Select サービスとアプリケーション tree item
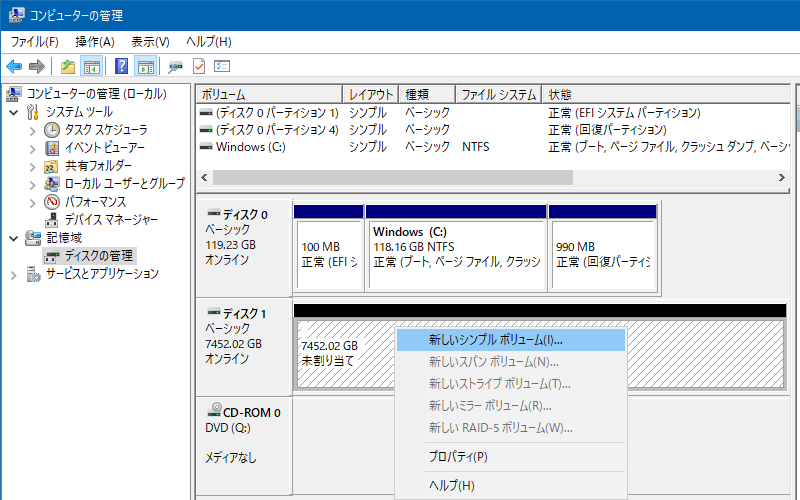The width and height of the screenshot is (800, 500). 93,274
